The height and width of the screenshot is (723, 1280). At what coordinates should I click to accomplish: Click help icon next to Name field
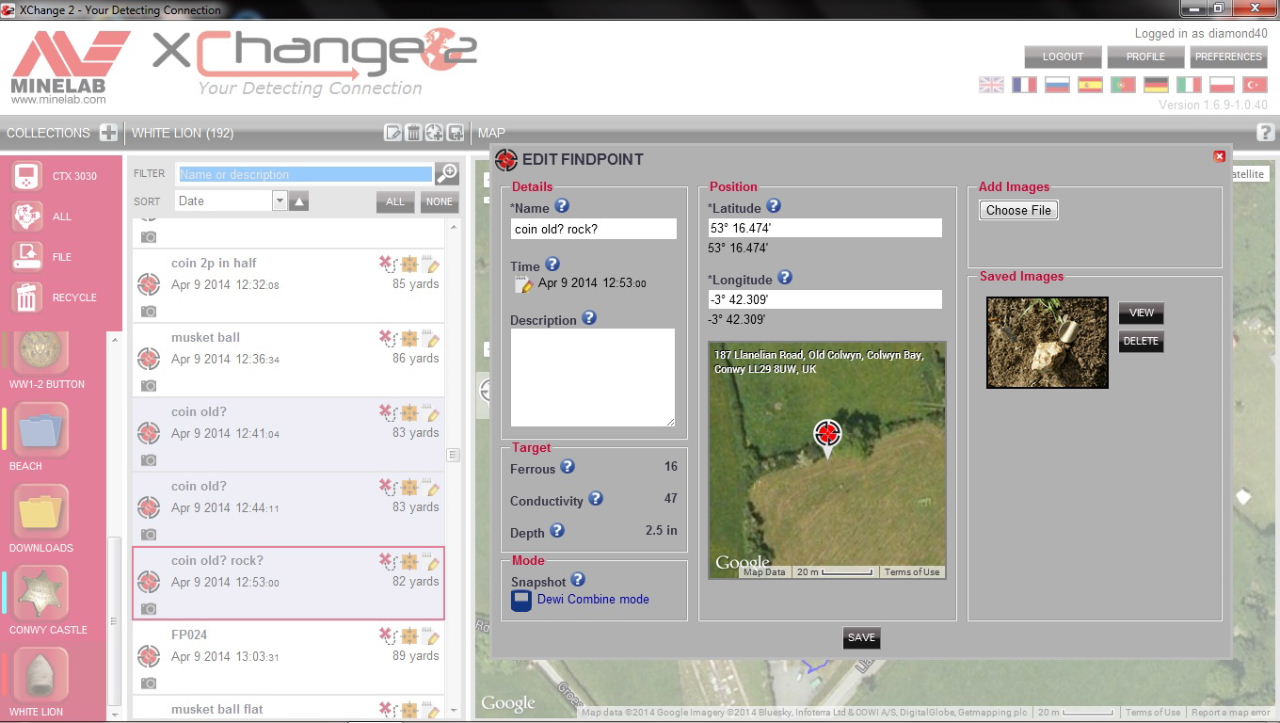pyautogui.click(x=561, y=206)
